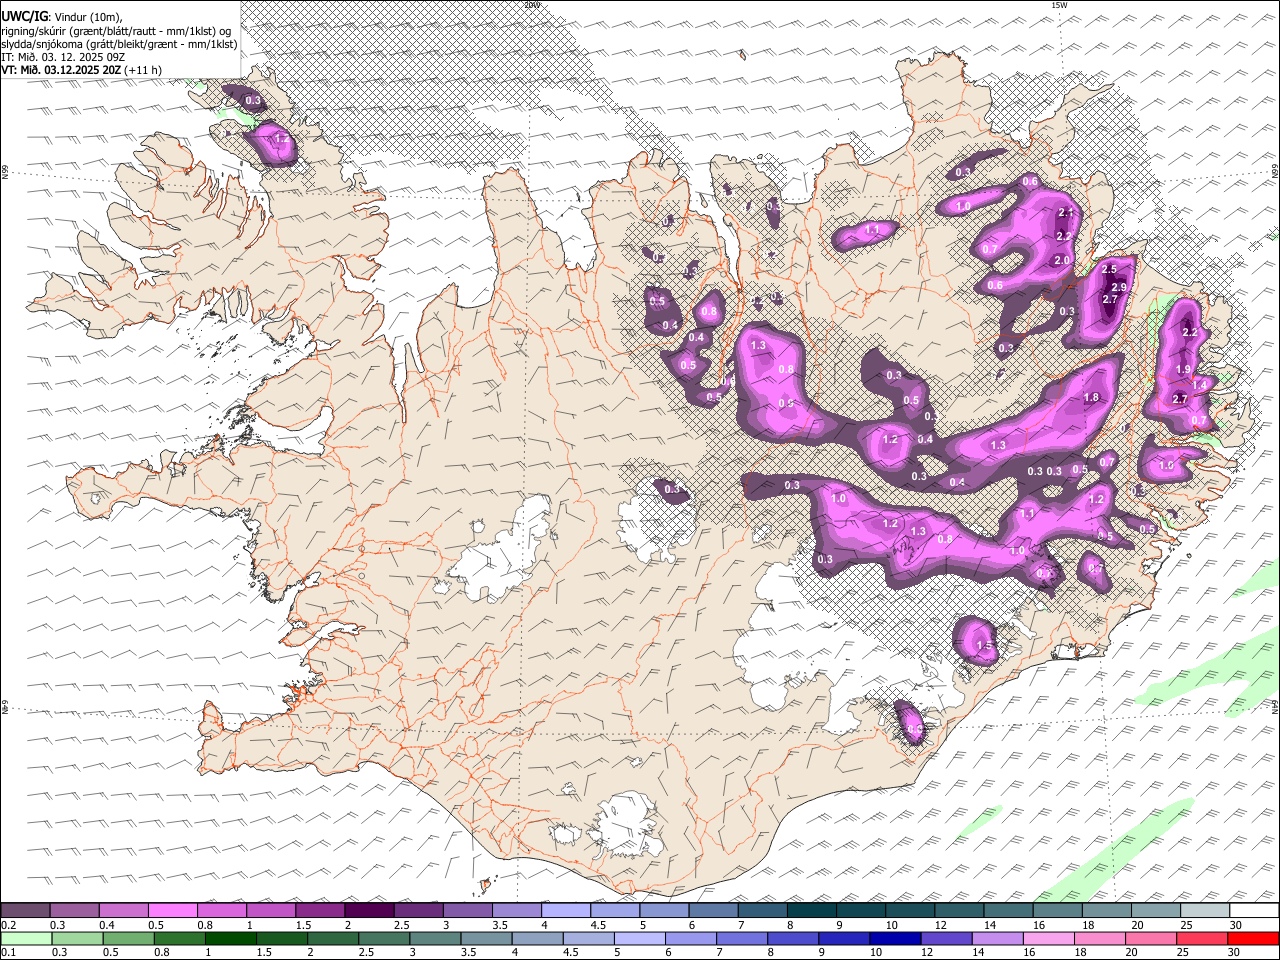Click the '0.2' label in the snow legend
Viewport: 1280px width, 960px height.
coord(9,925)
